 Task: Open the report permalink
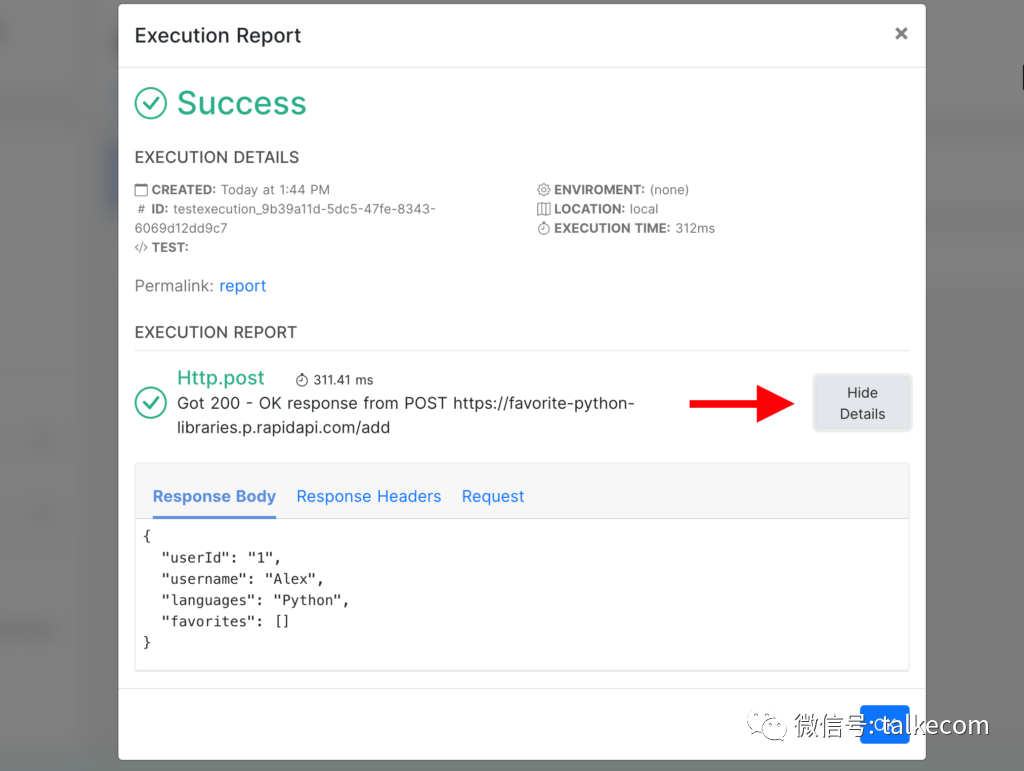(243, 286)
